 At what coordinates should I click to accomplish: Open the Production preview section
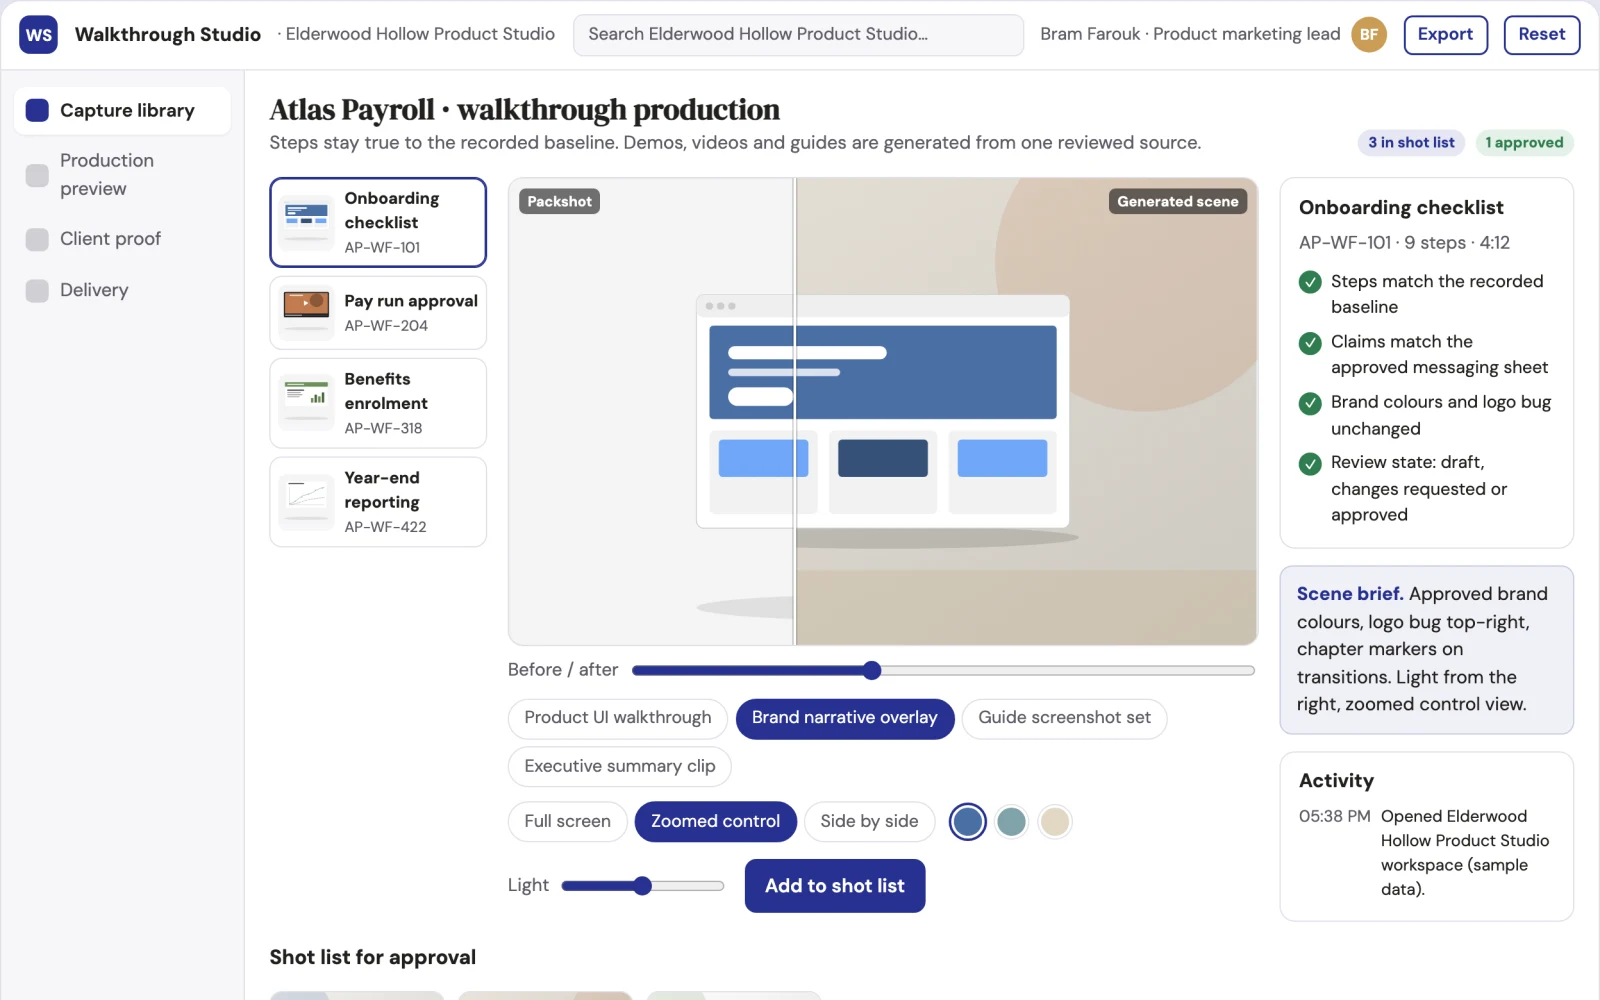(x=122, y=175)
